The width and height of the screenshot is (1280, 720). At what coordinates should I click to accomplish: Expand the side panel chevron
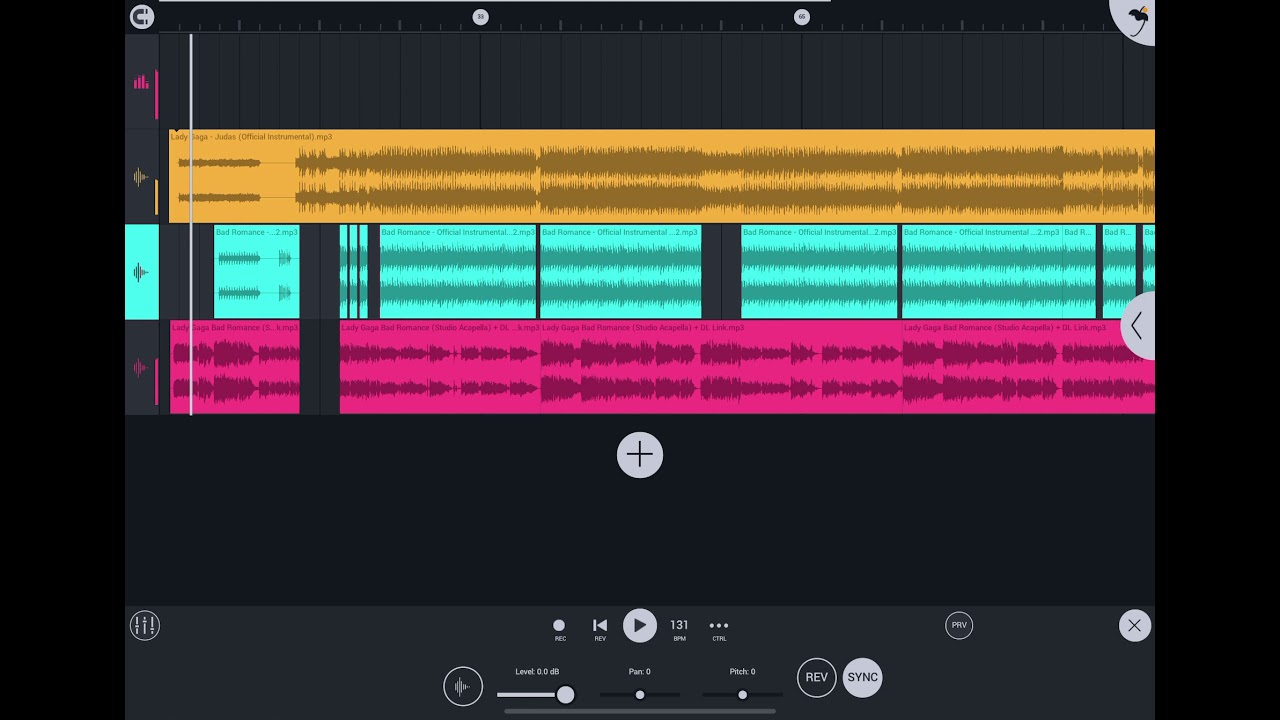(1138, 326)
